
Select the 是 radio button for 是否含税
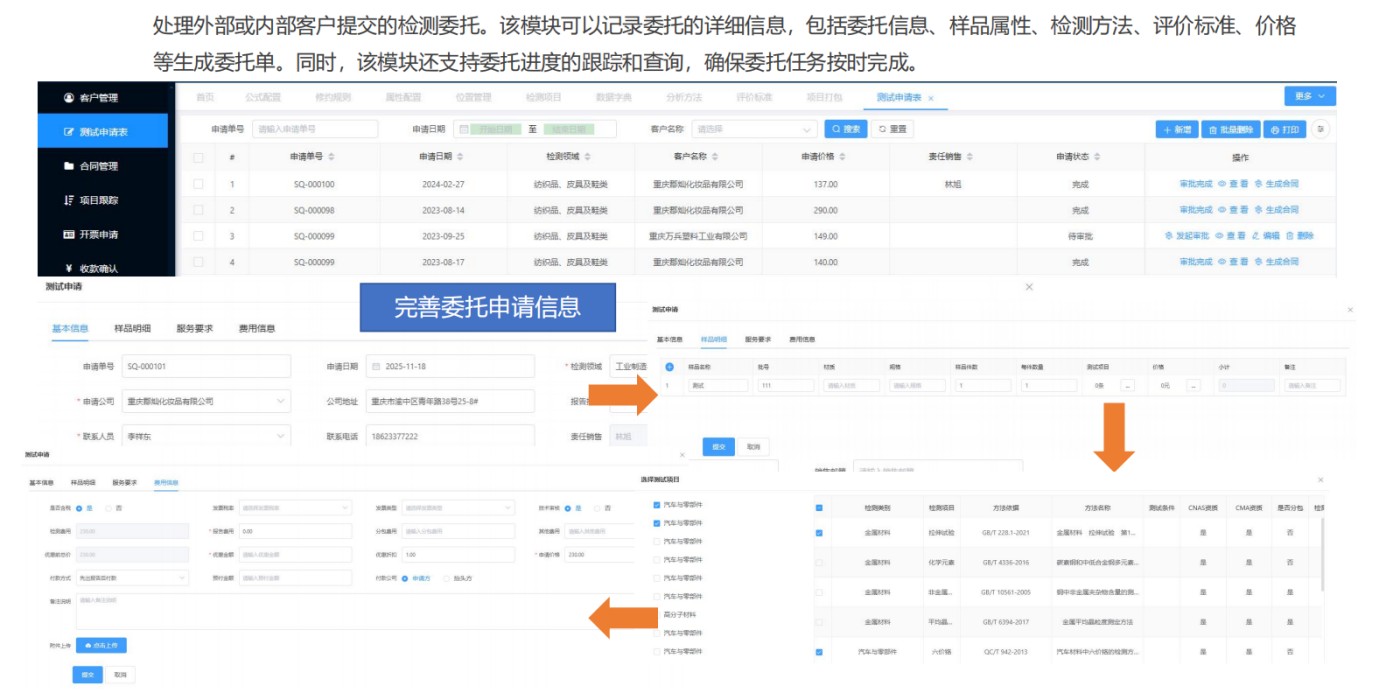(x=79, y=508)
